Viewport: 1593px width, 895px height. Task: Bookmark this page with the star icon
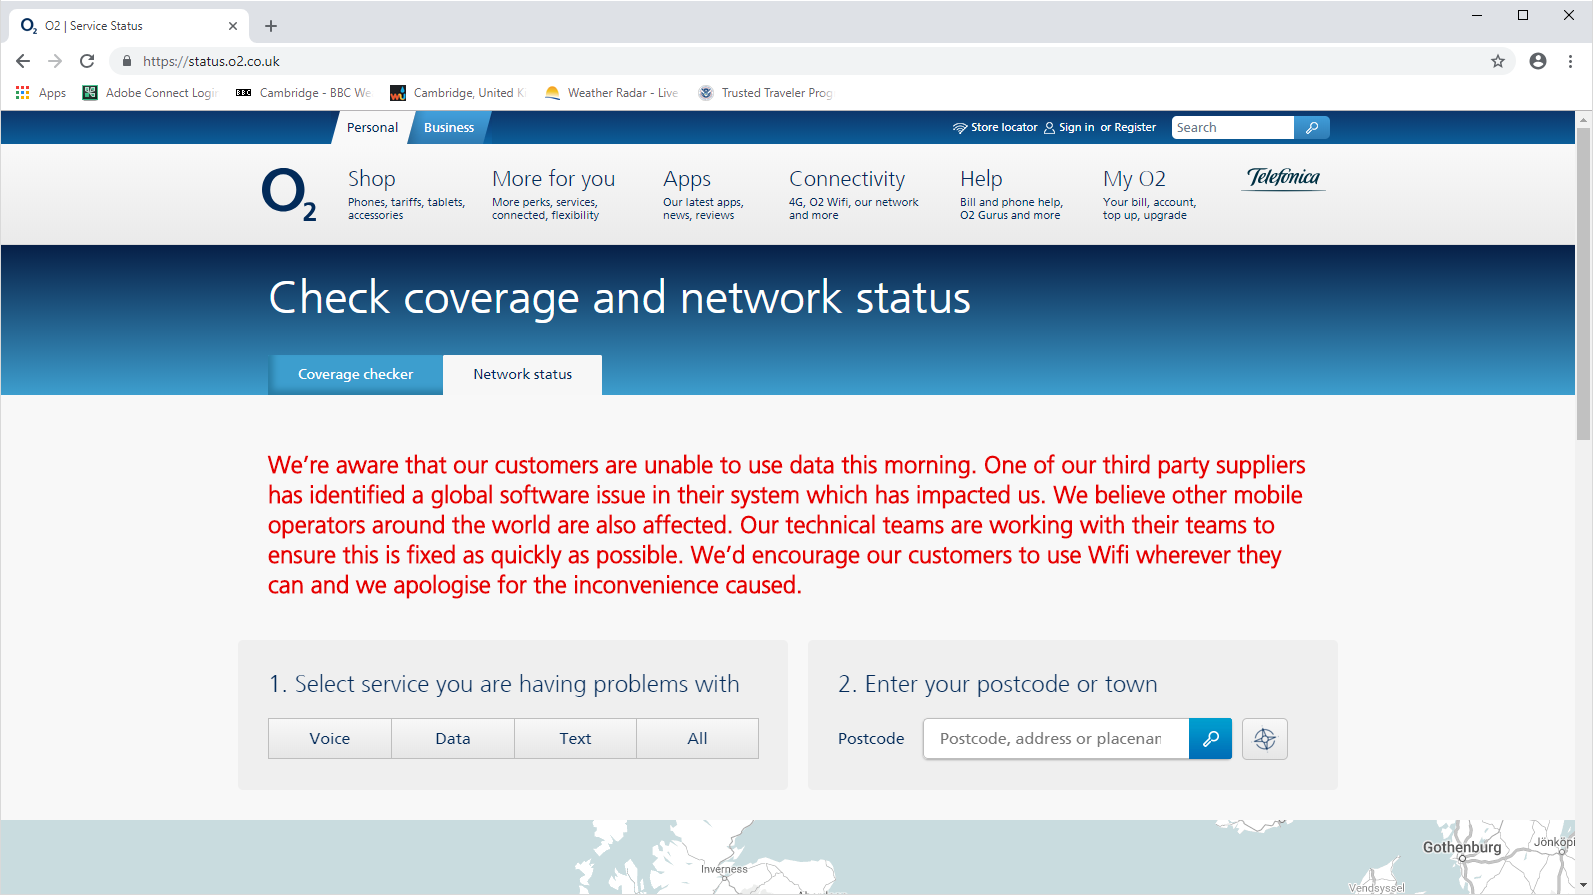(1498, 61)
